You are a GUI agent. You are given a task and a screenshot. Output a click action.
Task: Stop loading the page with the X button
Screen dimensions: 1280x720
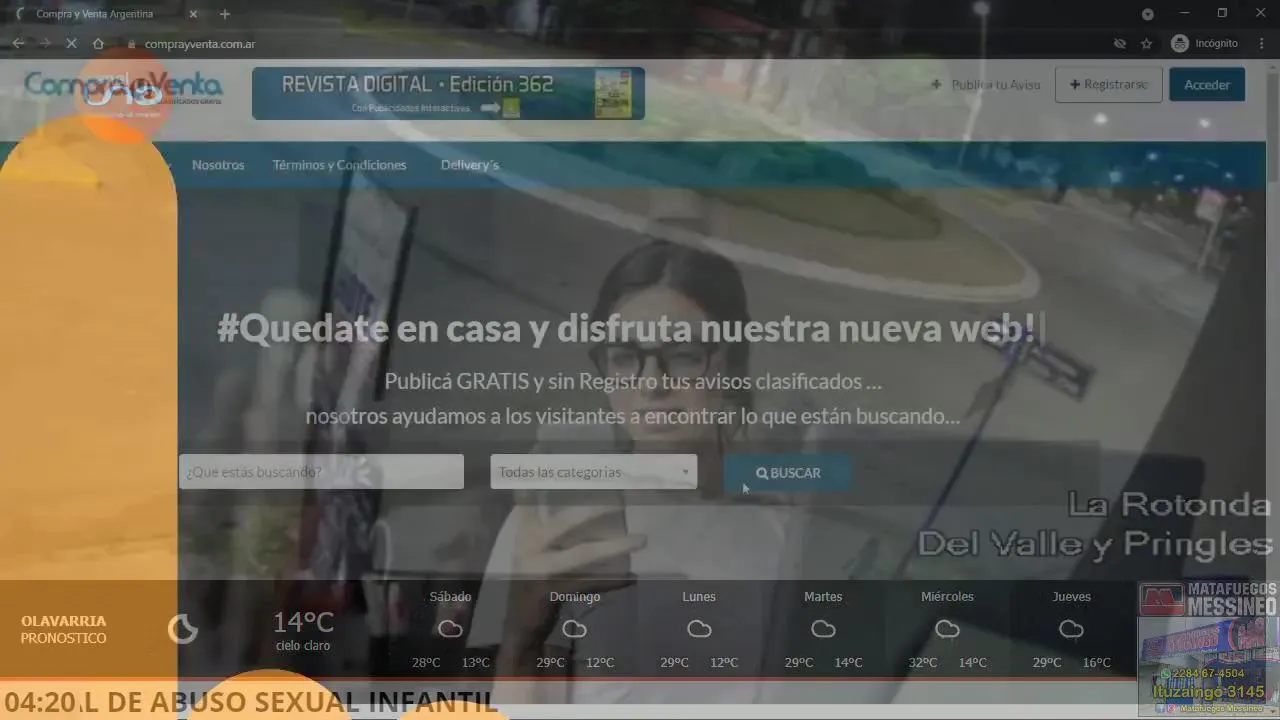pos(71,44)
